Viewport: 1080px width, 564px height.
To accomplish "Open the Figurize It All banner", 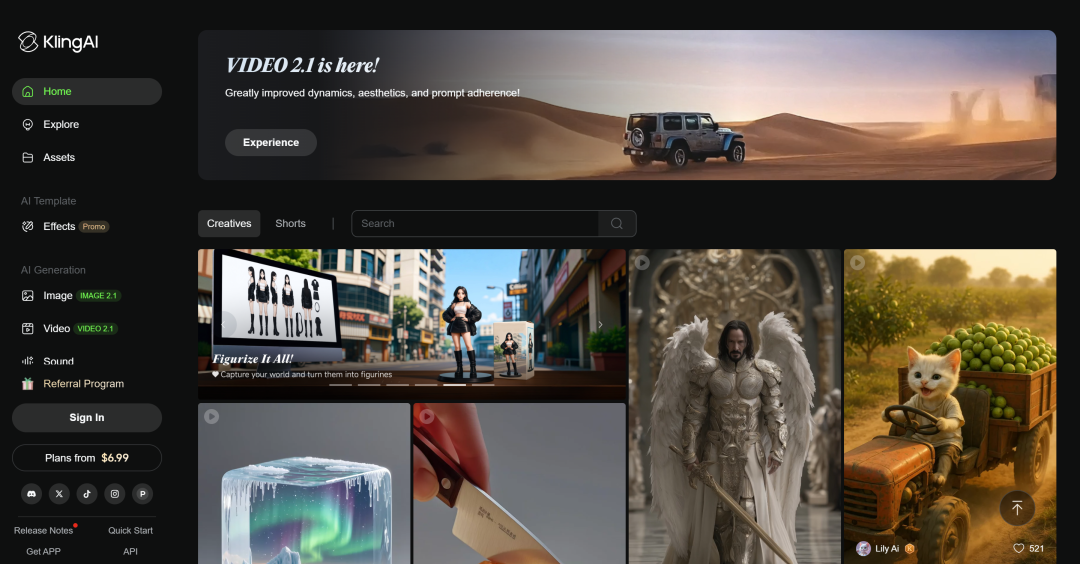I will tap(412, 324).
